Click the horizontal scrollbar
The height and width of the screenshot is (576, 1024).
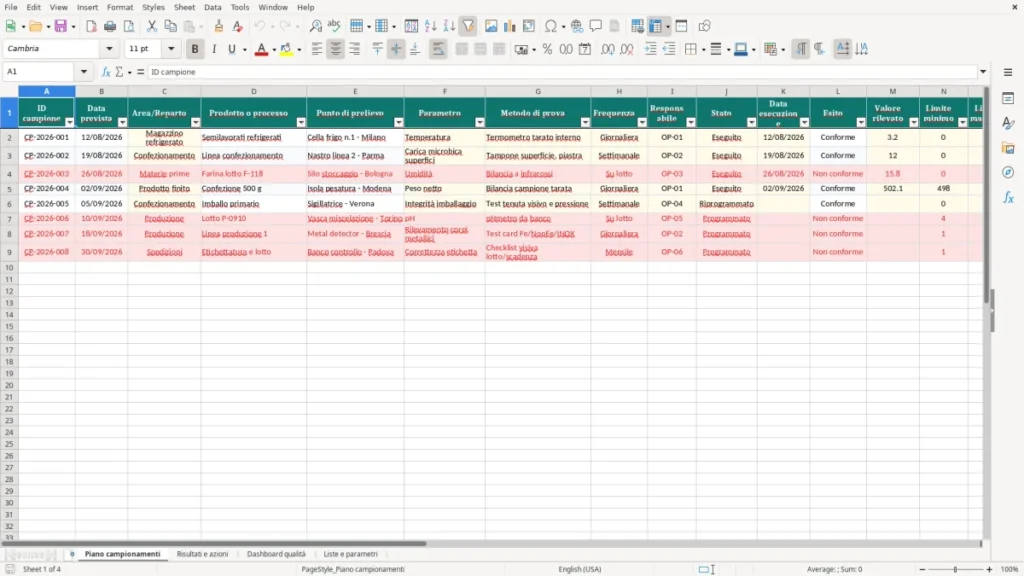pyautogui.click(x=214, y=543)
